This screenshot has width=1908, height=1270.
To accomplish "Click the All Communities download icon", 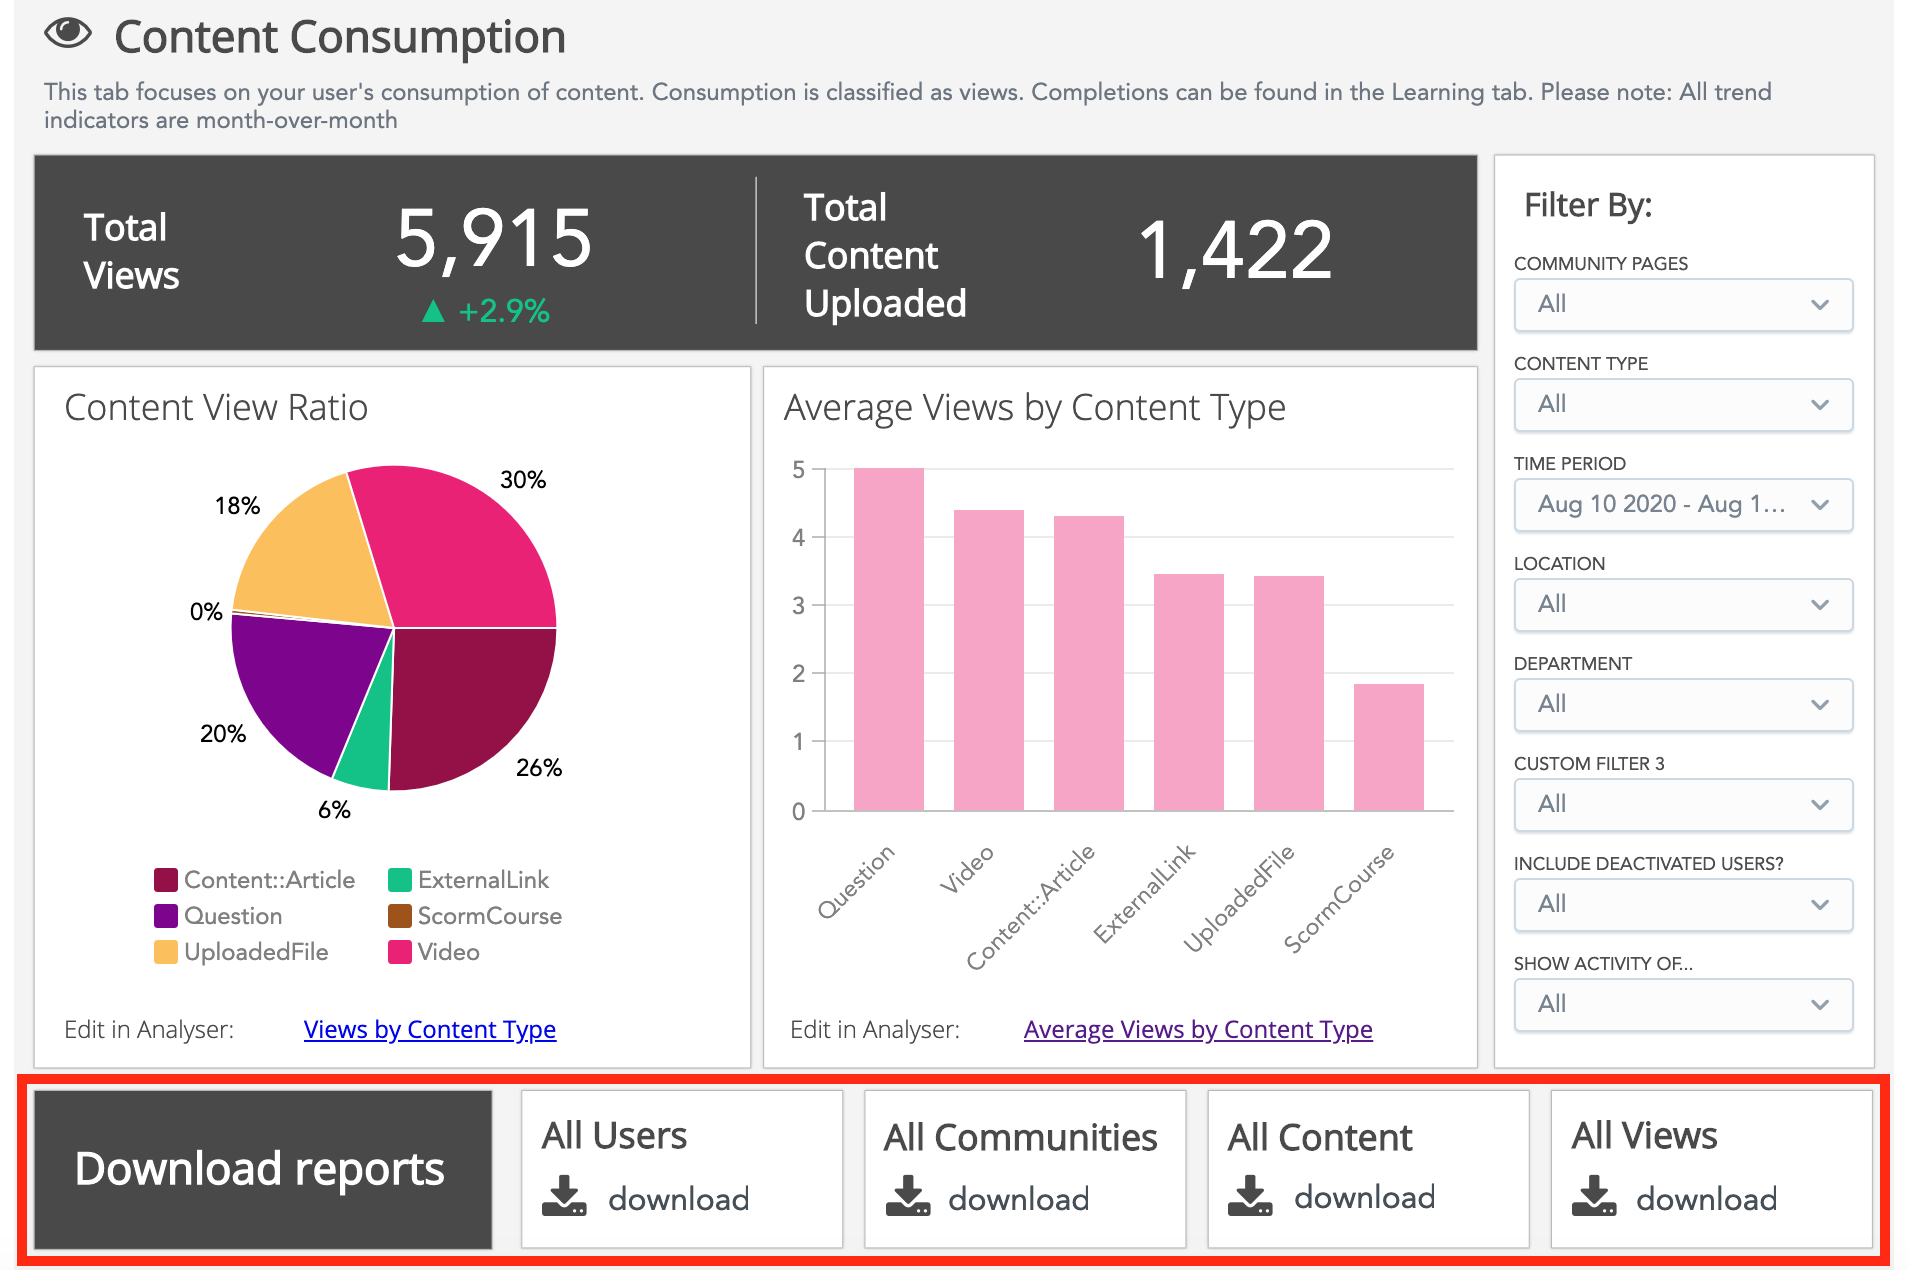I will tap(907, 1197).
